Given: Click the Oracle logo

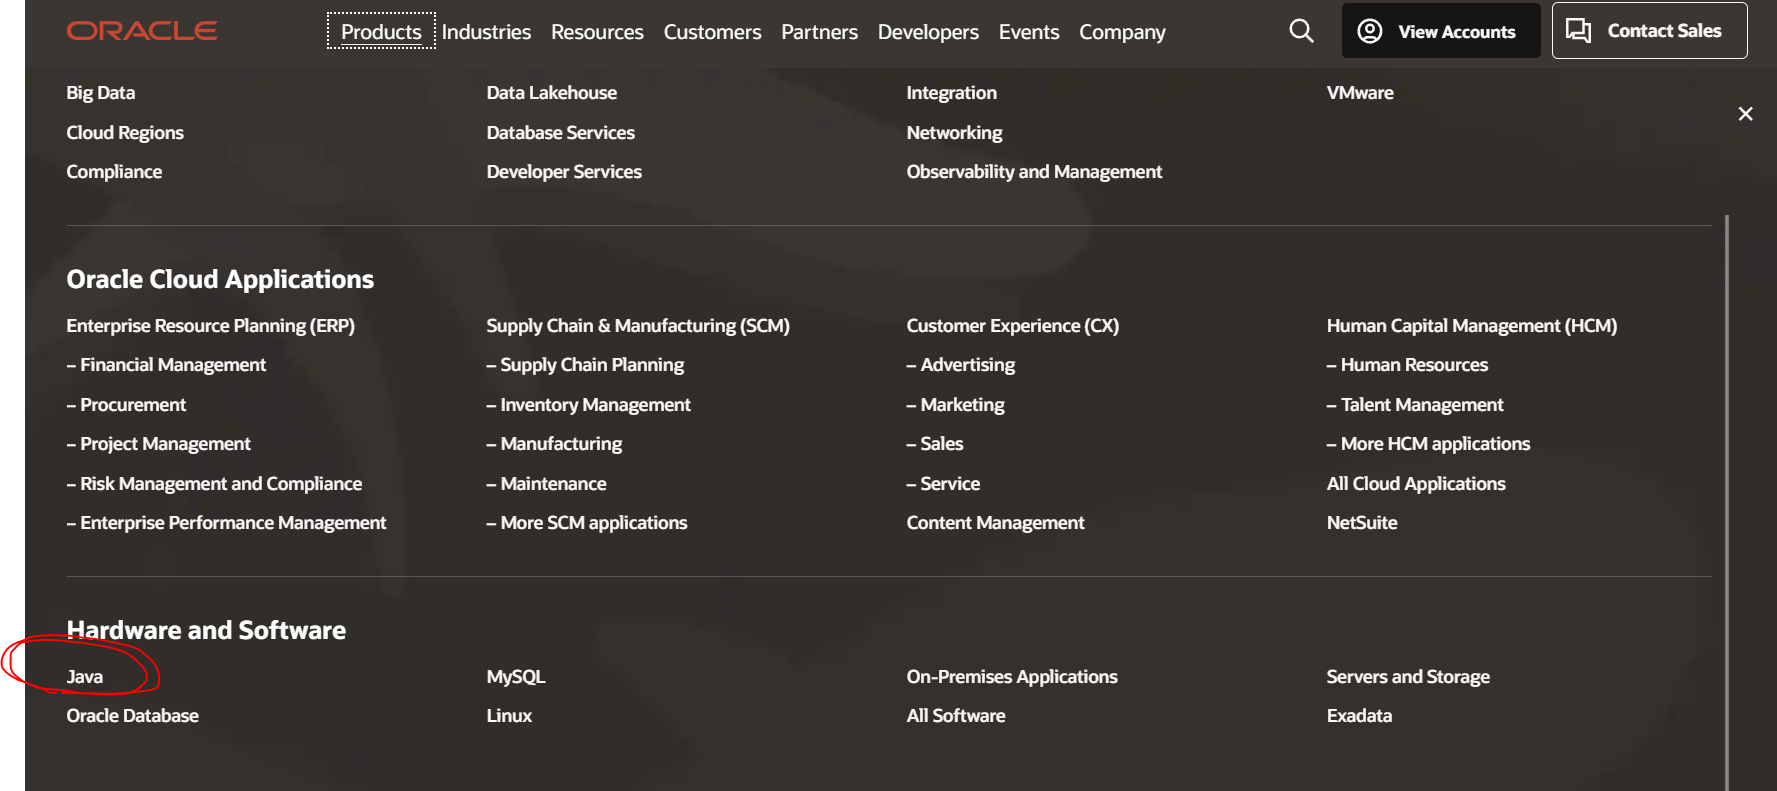Looking at the screenshot, I should 142,31.
